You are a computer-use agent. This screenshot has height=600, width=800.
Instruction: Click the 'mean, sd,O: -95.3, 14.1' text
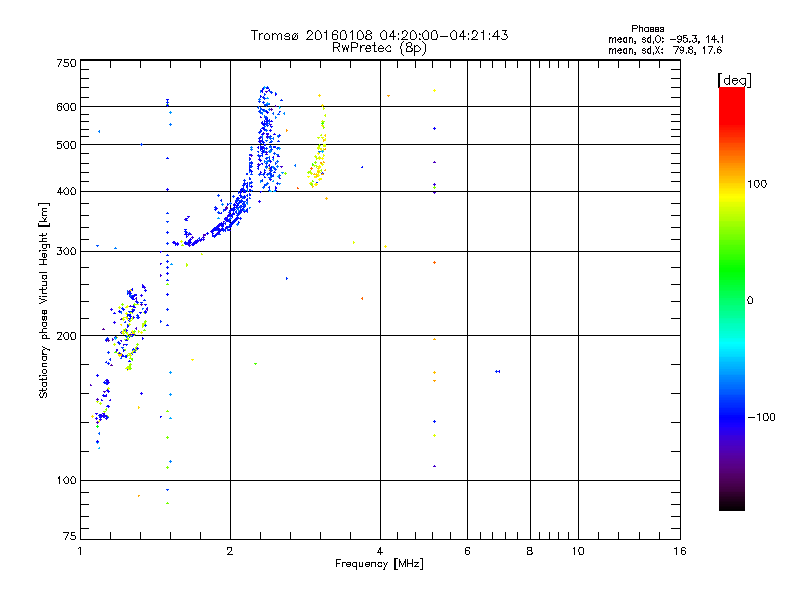pos(665,39)
